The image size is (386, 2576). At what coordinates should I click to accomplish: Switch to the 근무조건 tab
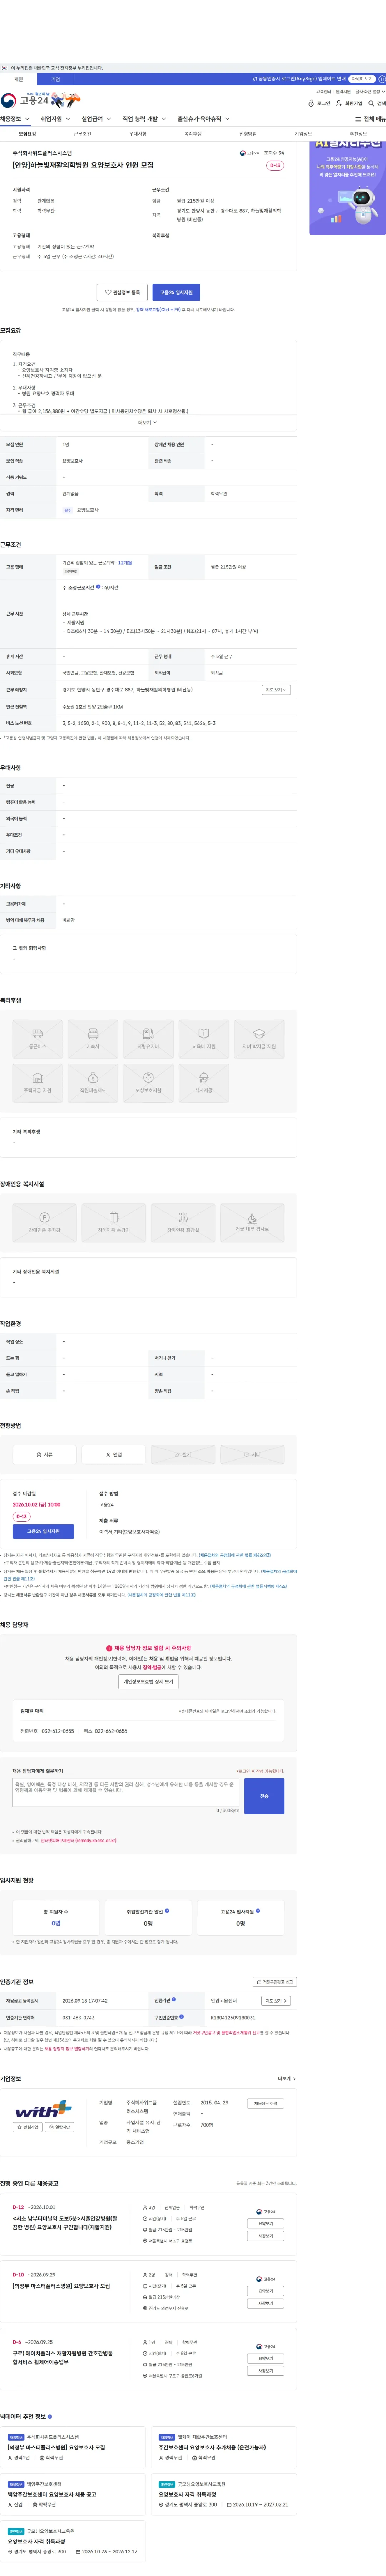82,133
